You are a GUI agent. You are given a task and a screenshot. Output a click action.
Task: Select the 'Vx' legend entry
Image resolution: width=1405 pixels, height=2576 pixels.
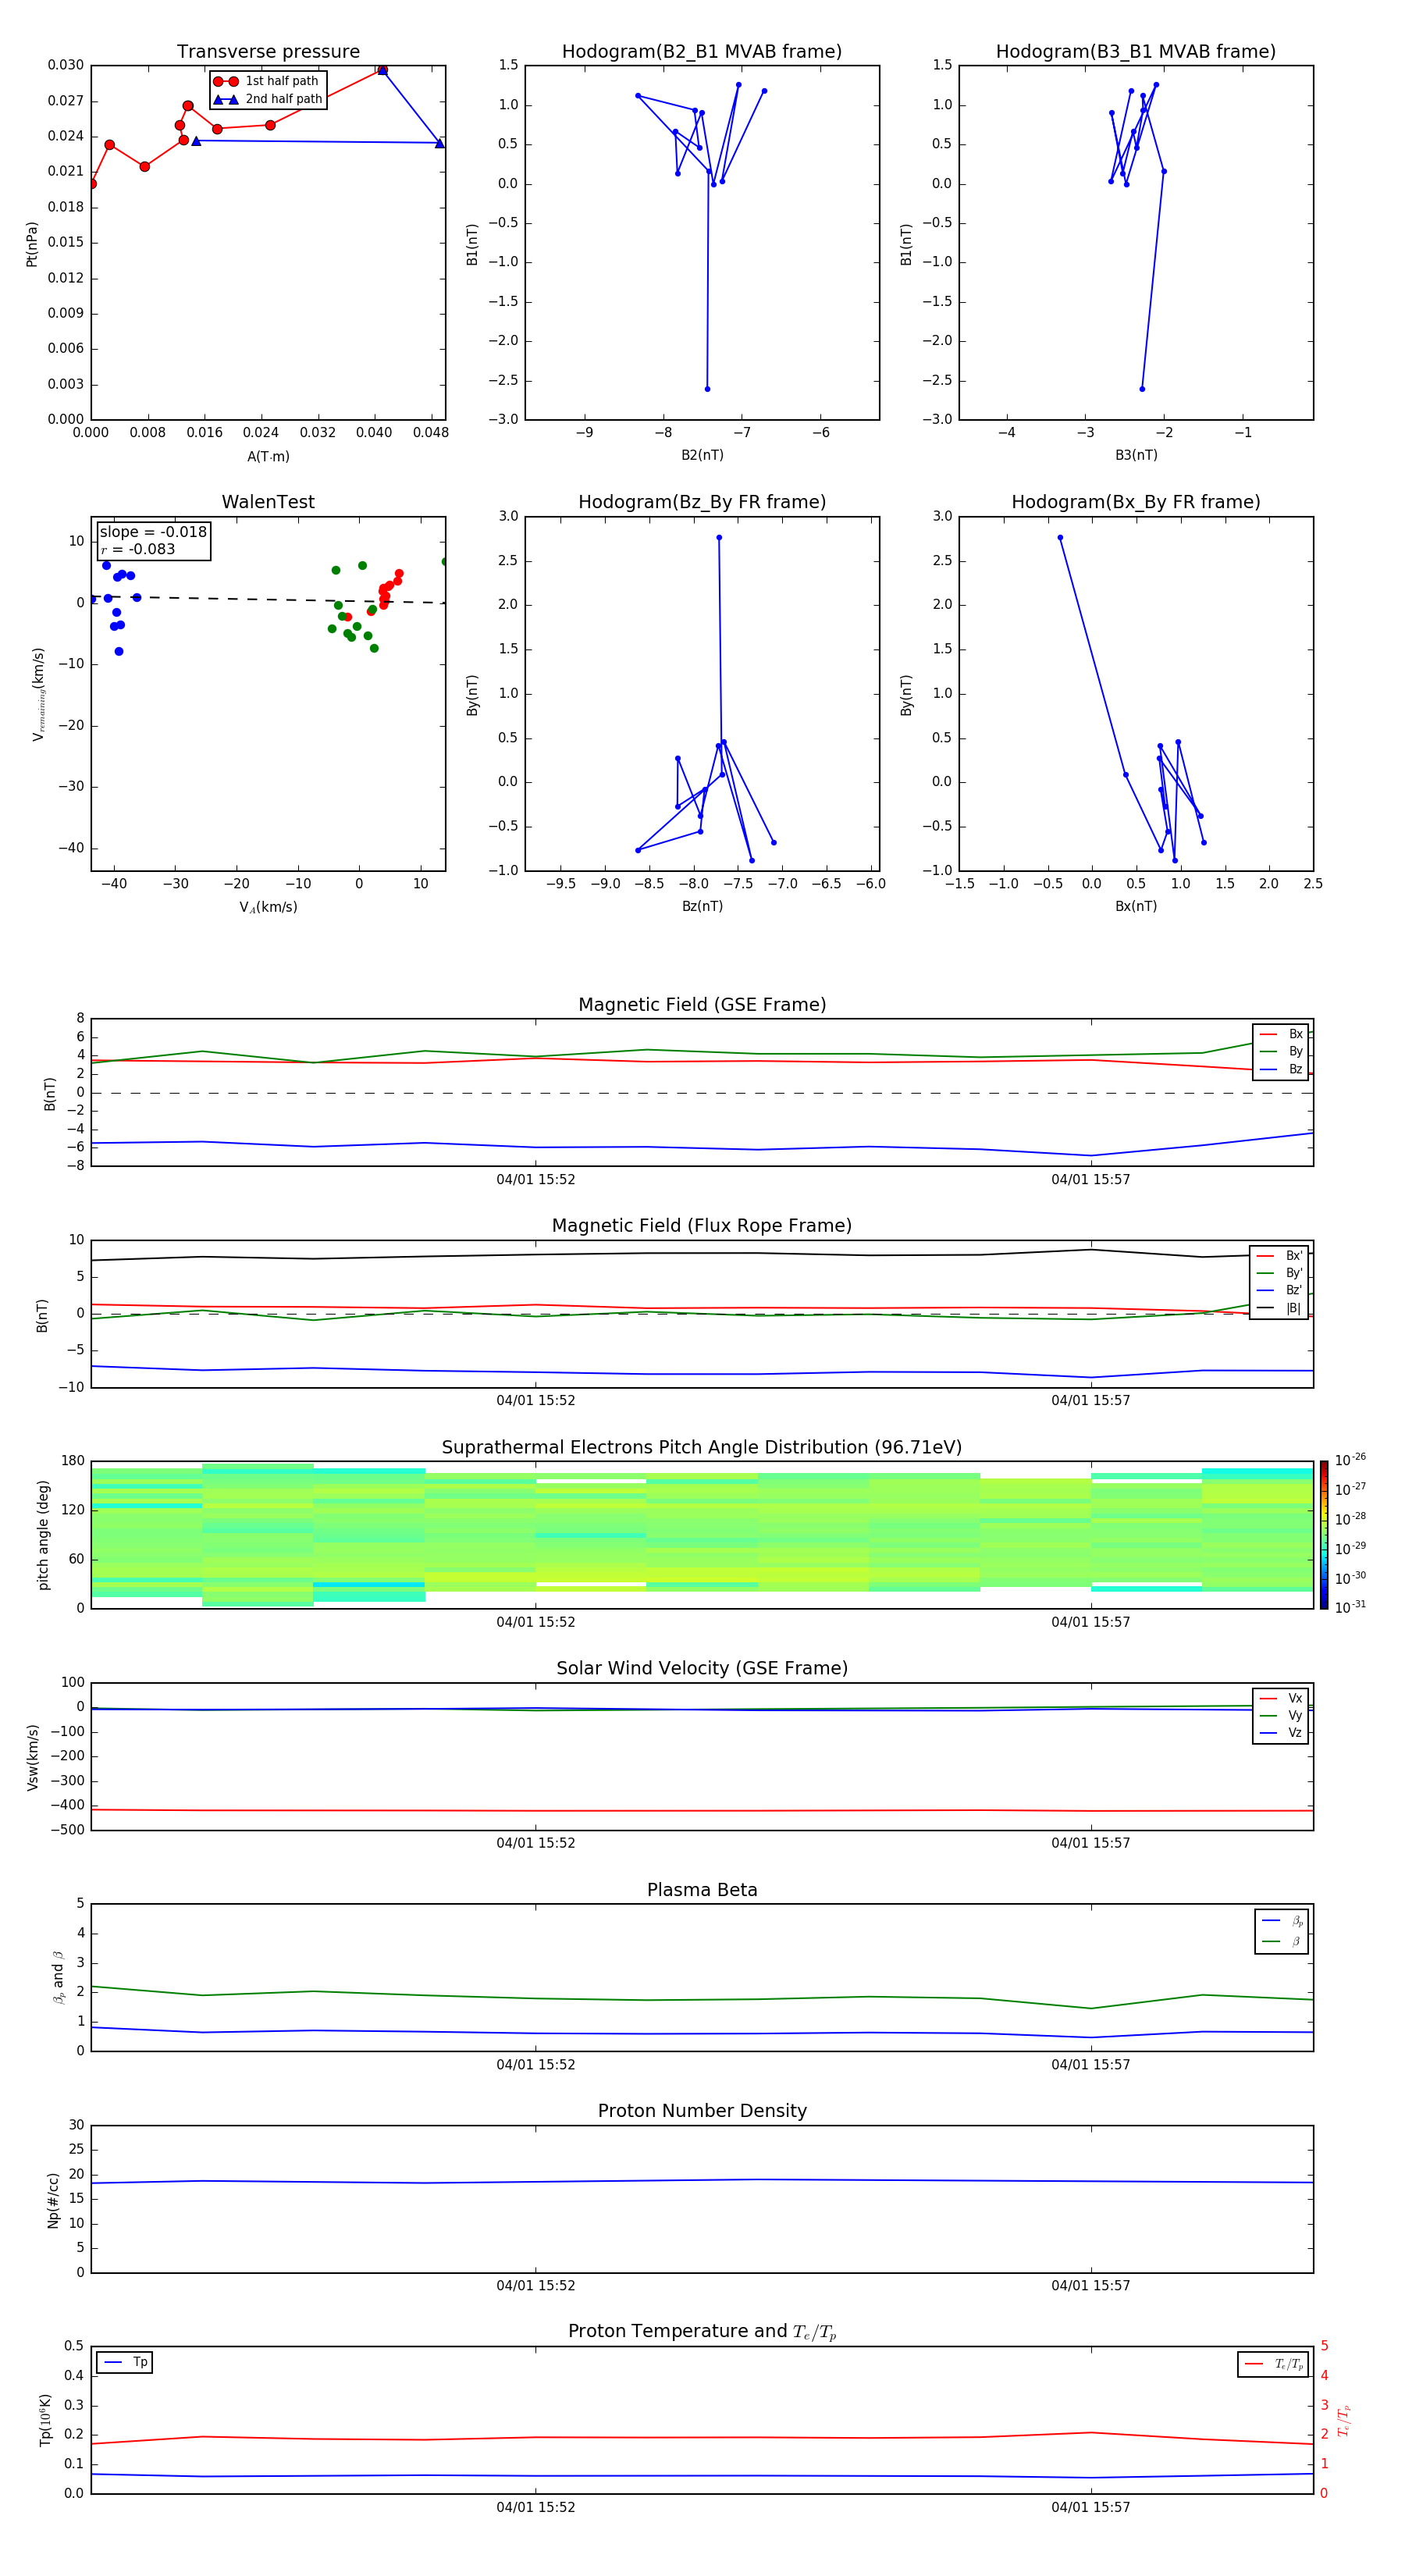tap(1281, 1699)
